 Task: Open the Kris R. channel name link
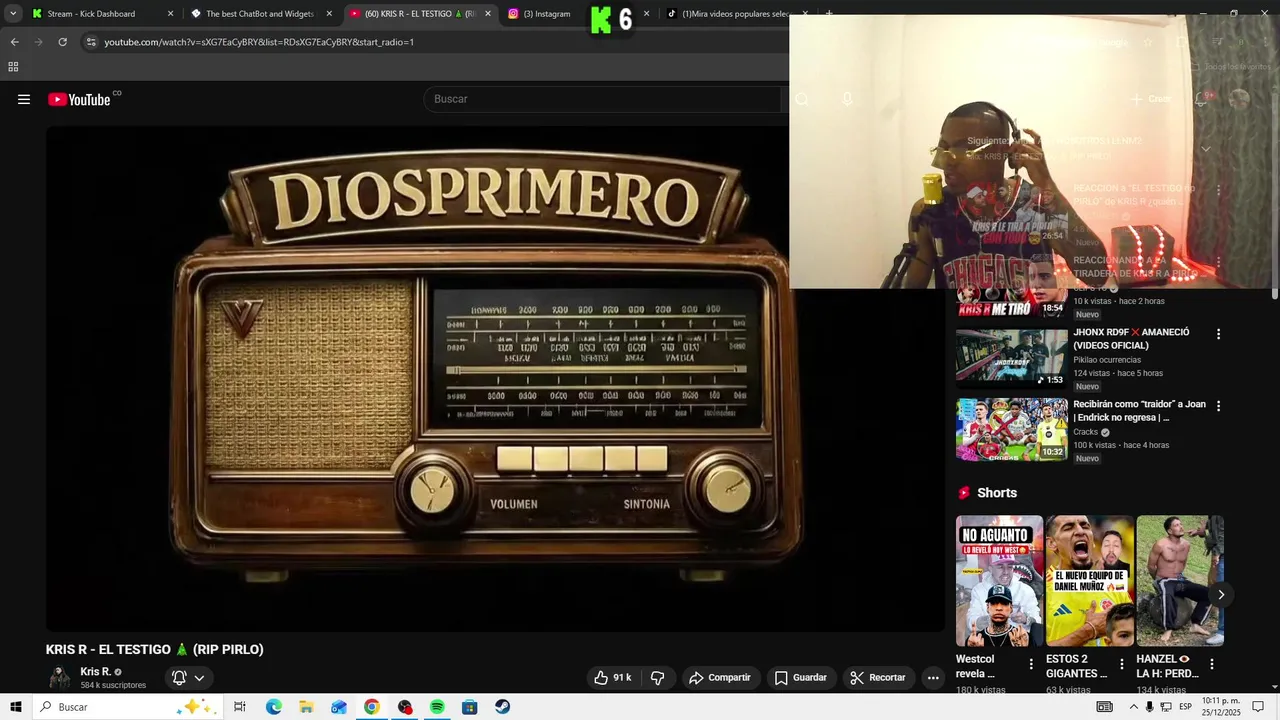click(95, 672)
